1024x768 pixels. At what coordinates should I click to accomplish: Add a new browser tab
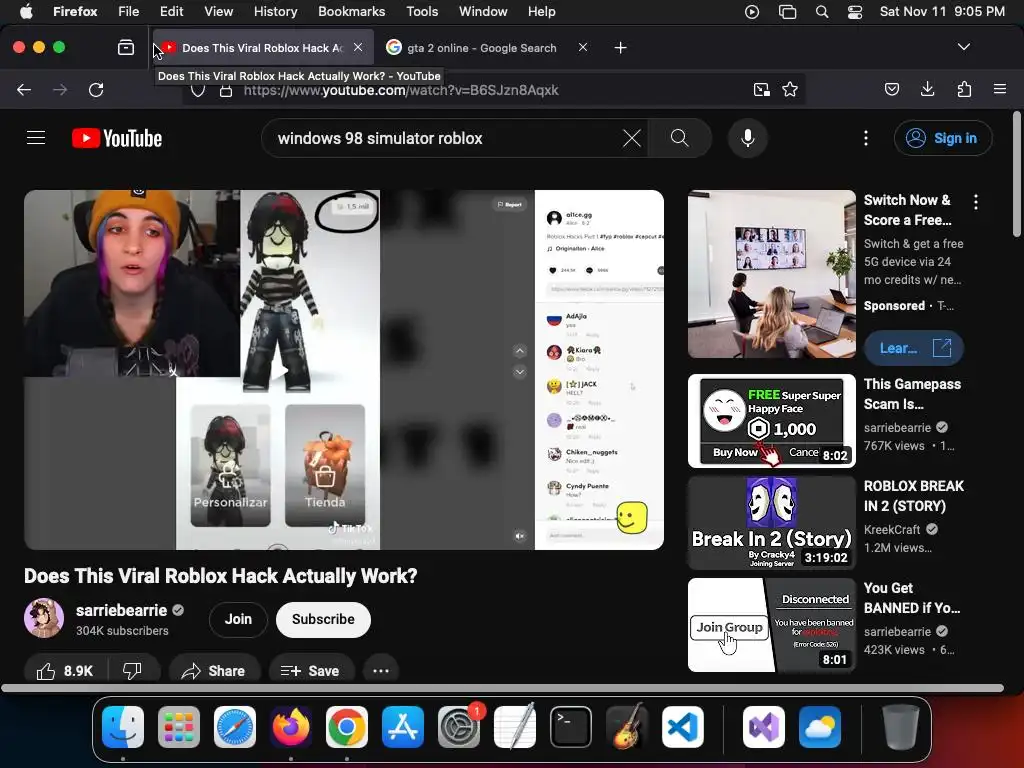[620, 48]
